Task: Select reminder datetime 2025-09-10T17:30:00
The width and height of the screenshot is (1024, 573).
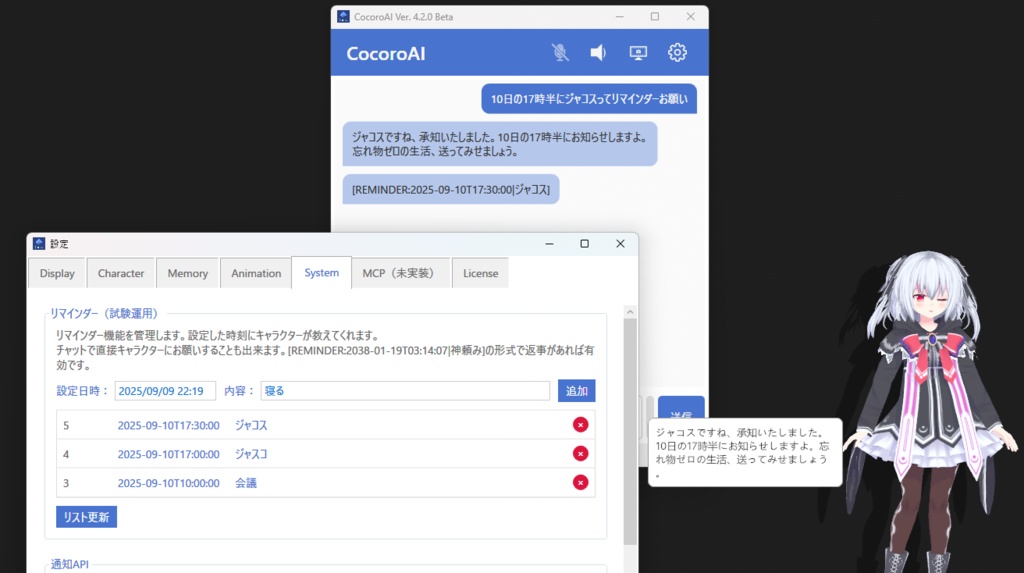Action: pyautogui.click(x=168, y=425)
